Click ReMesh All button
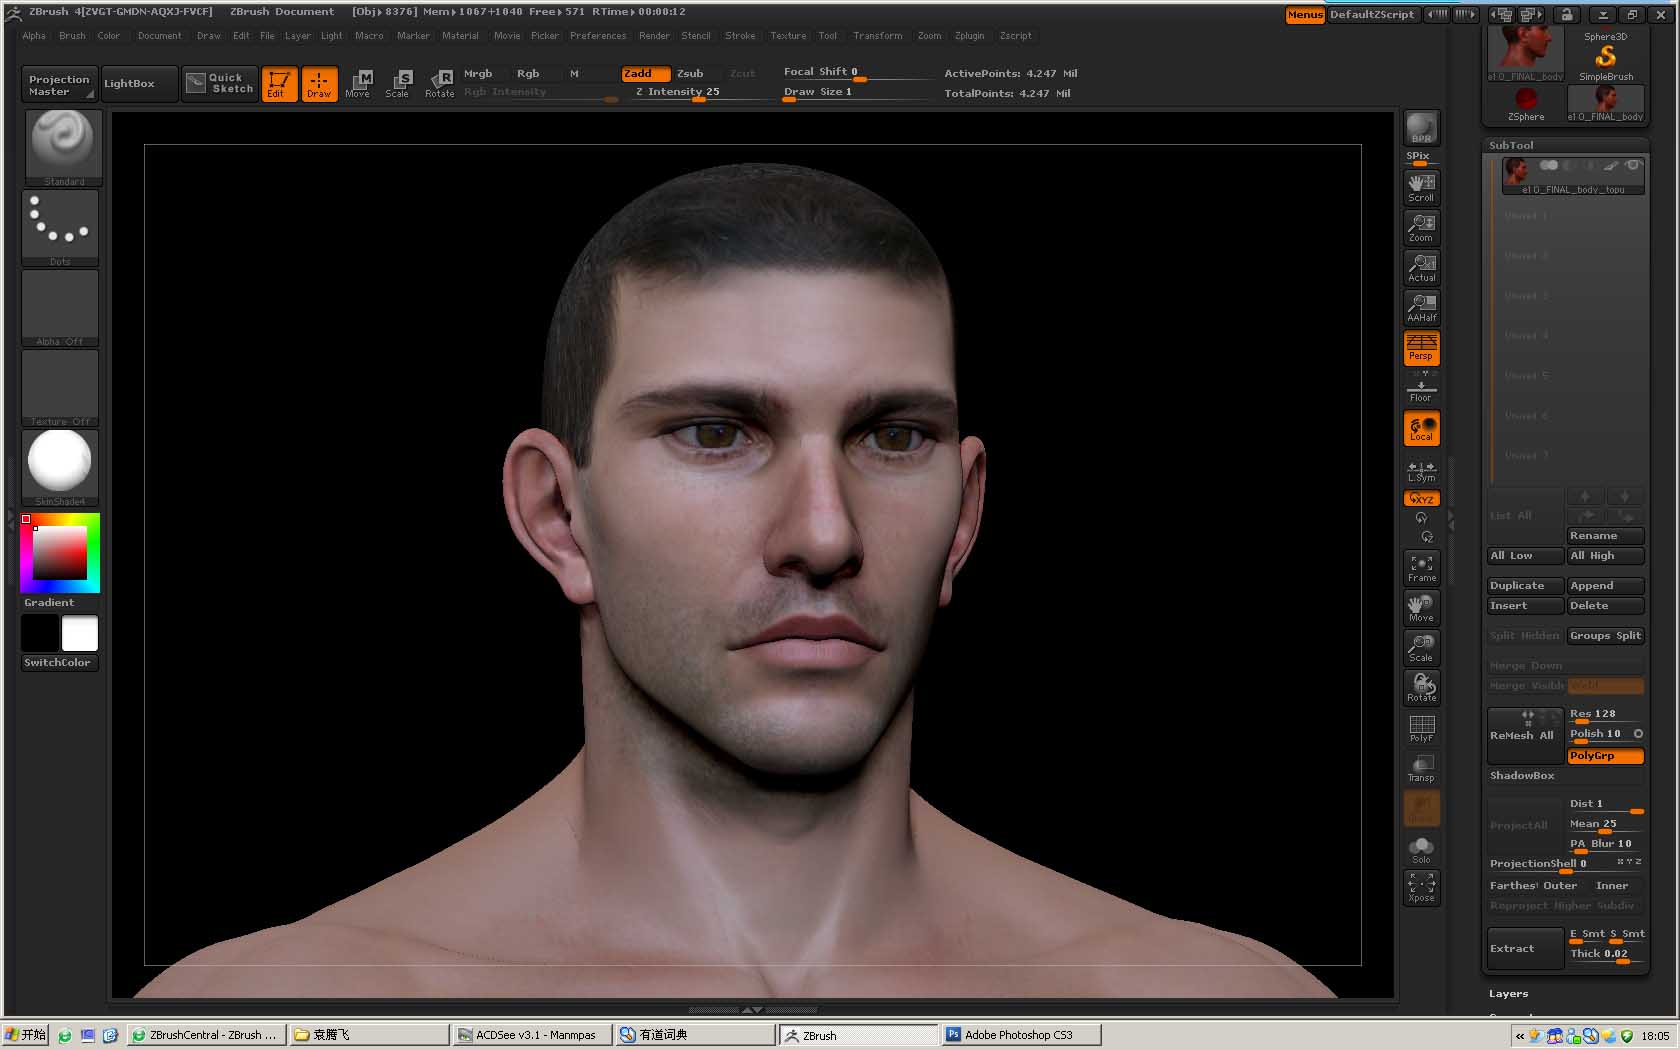1680x1050 pixels. coord(1525,736)
